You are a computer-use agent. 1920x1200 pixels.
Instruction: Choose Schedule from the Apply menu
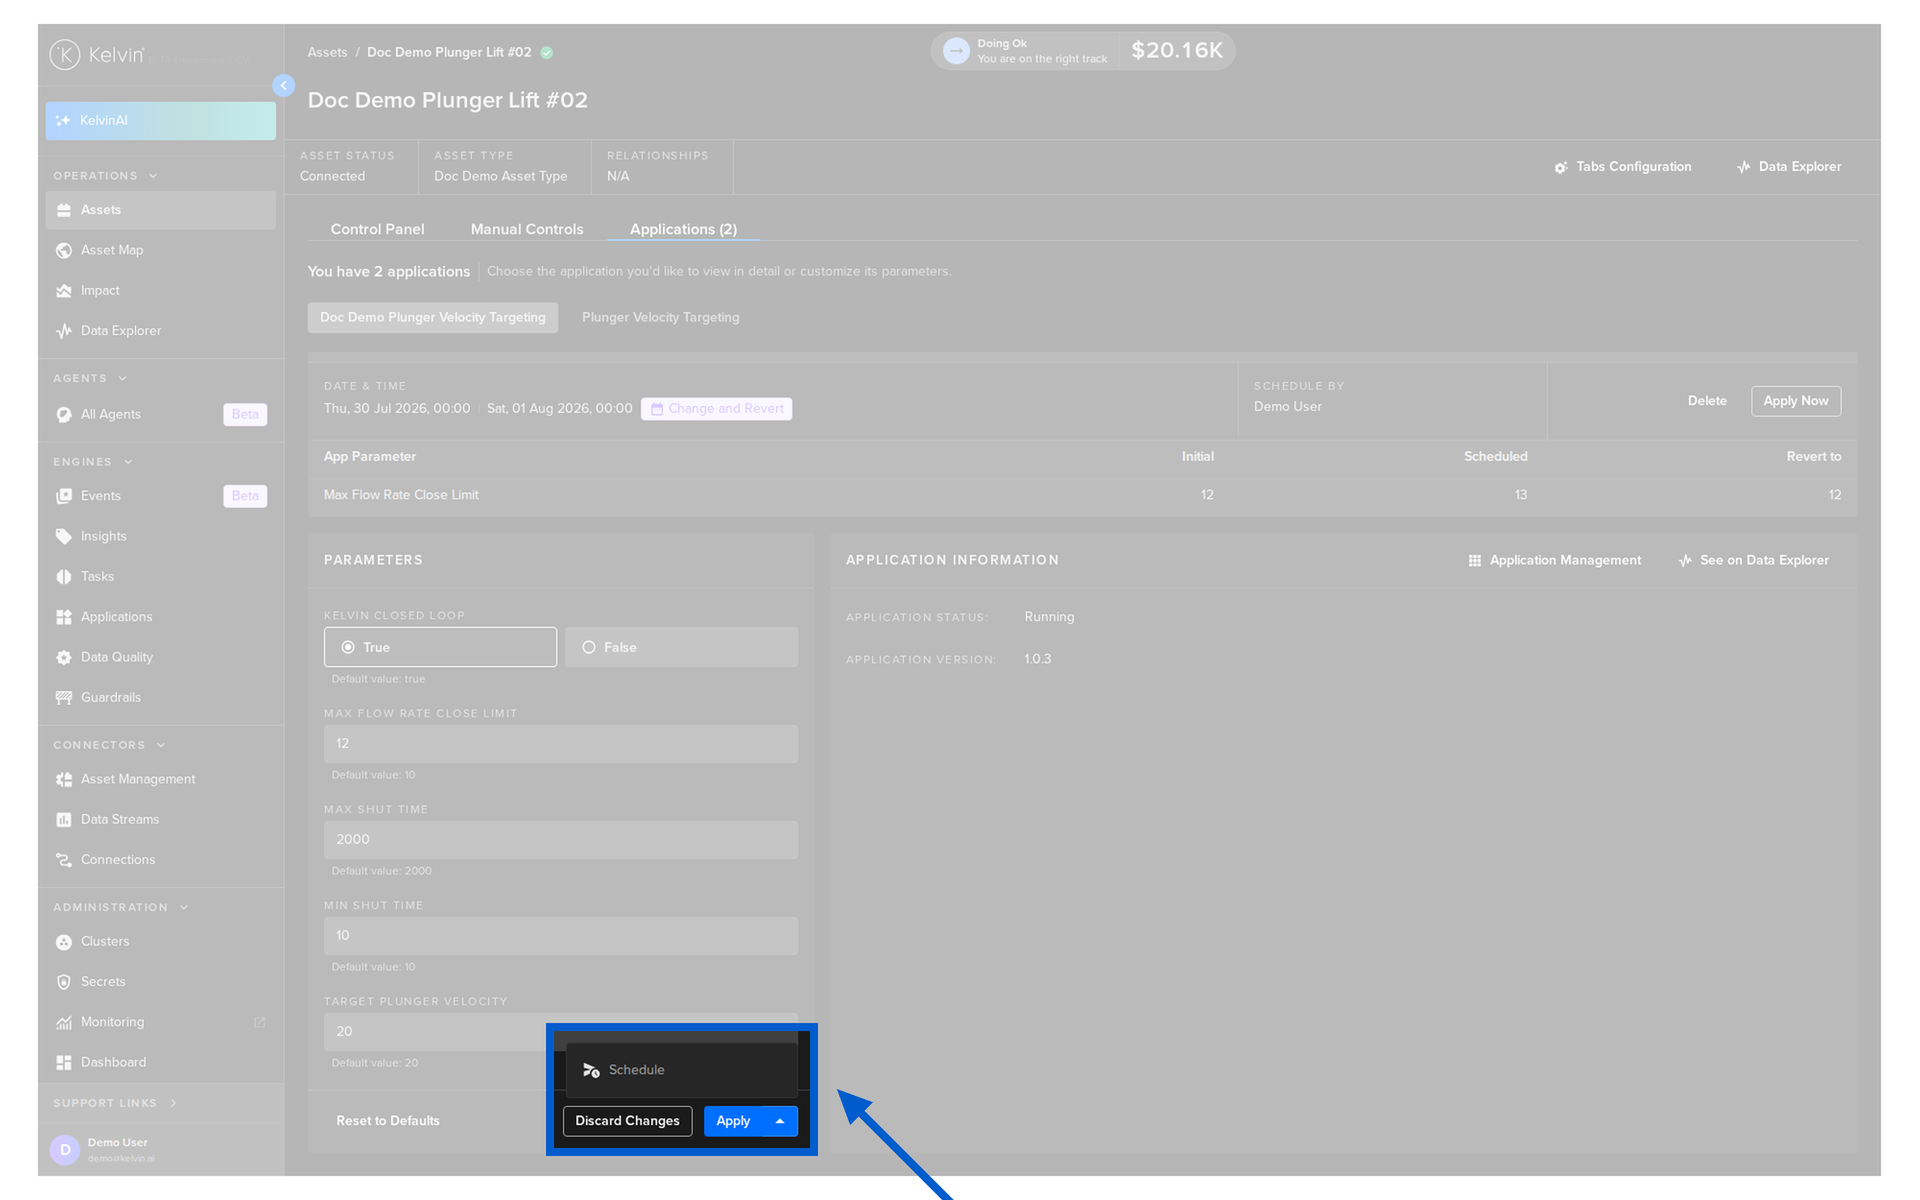point(681,1070)
